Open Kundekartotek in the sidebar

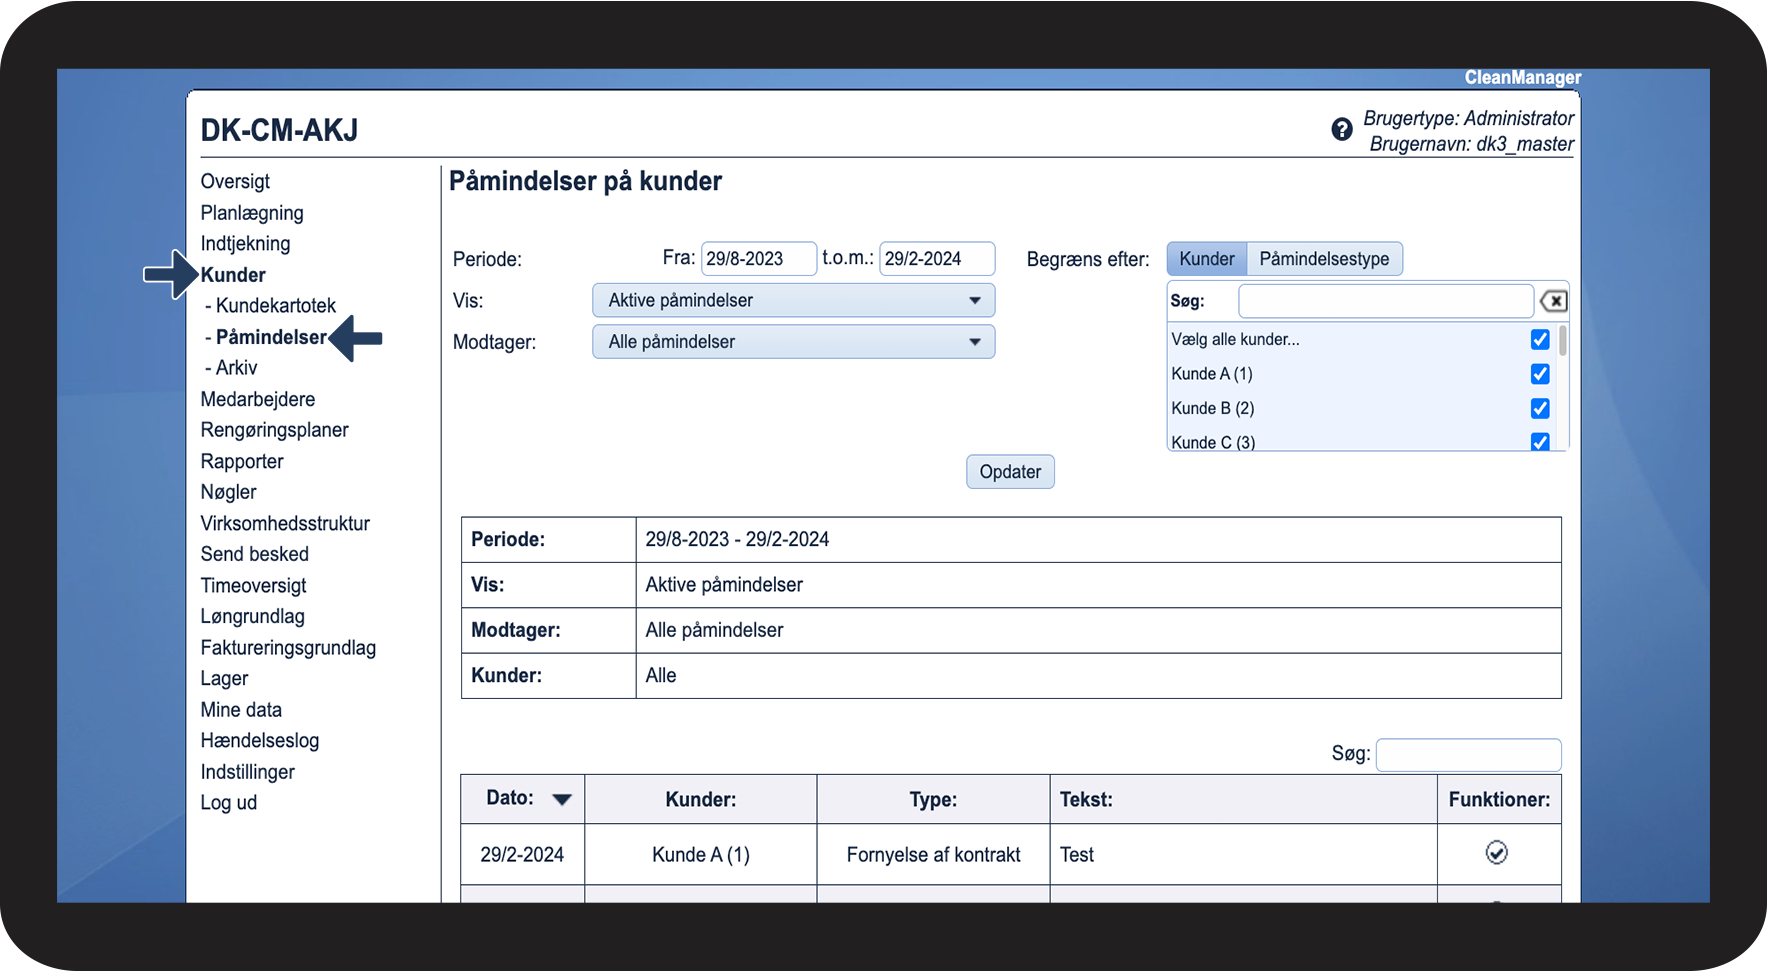[275, 306]
